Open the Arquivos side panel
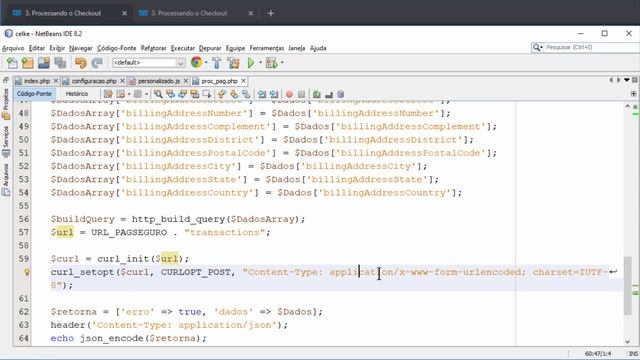 tap(6, 180)
